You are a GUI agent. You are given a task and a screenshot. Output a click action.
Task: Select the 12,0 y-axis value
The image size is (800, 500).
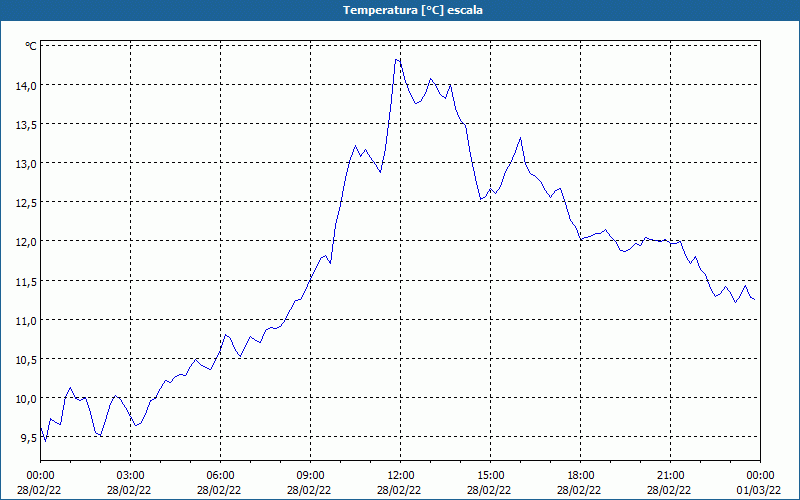(x=26, y=242)
